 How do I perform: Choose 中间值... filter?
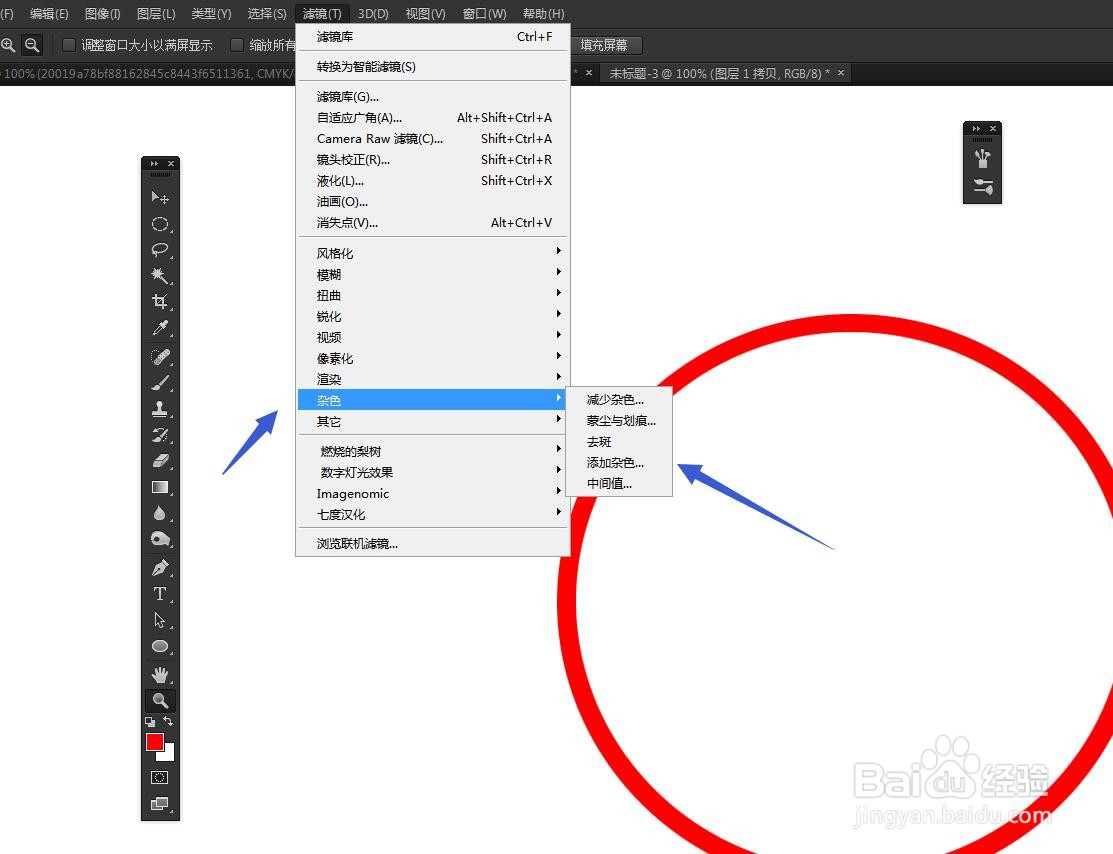618,483
